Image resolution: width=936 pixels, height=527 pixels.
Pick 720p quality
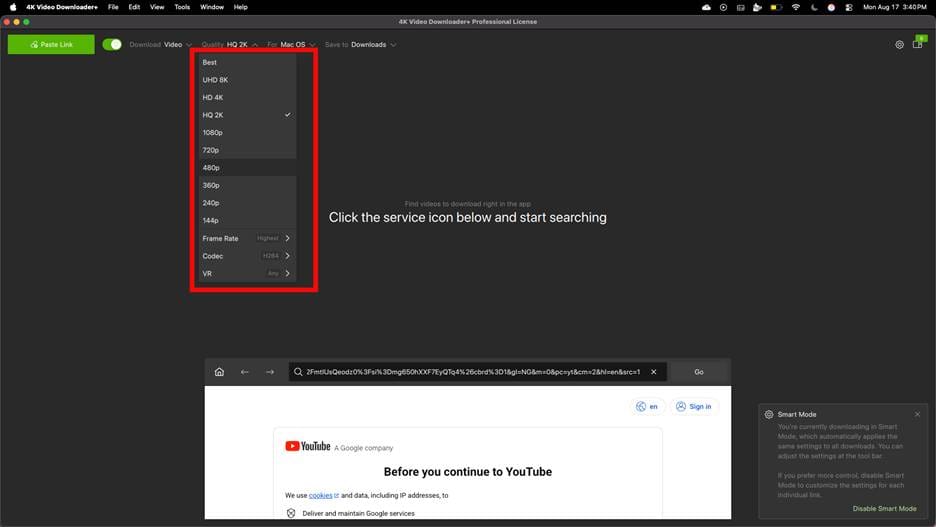[247, 150]
